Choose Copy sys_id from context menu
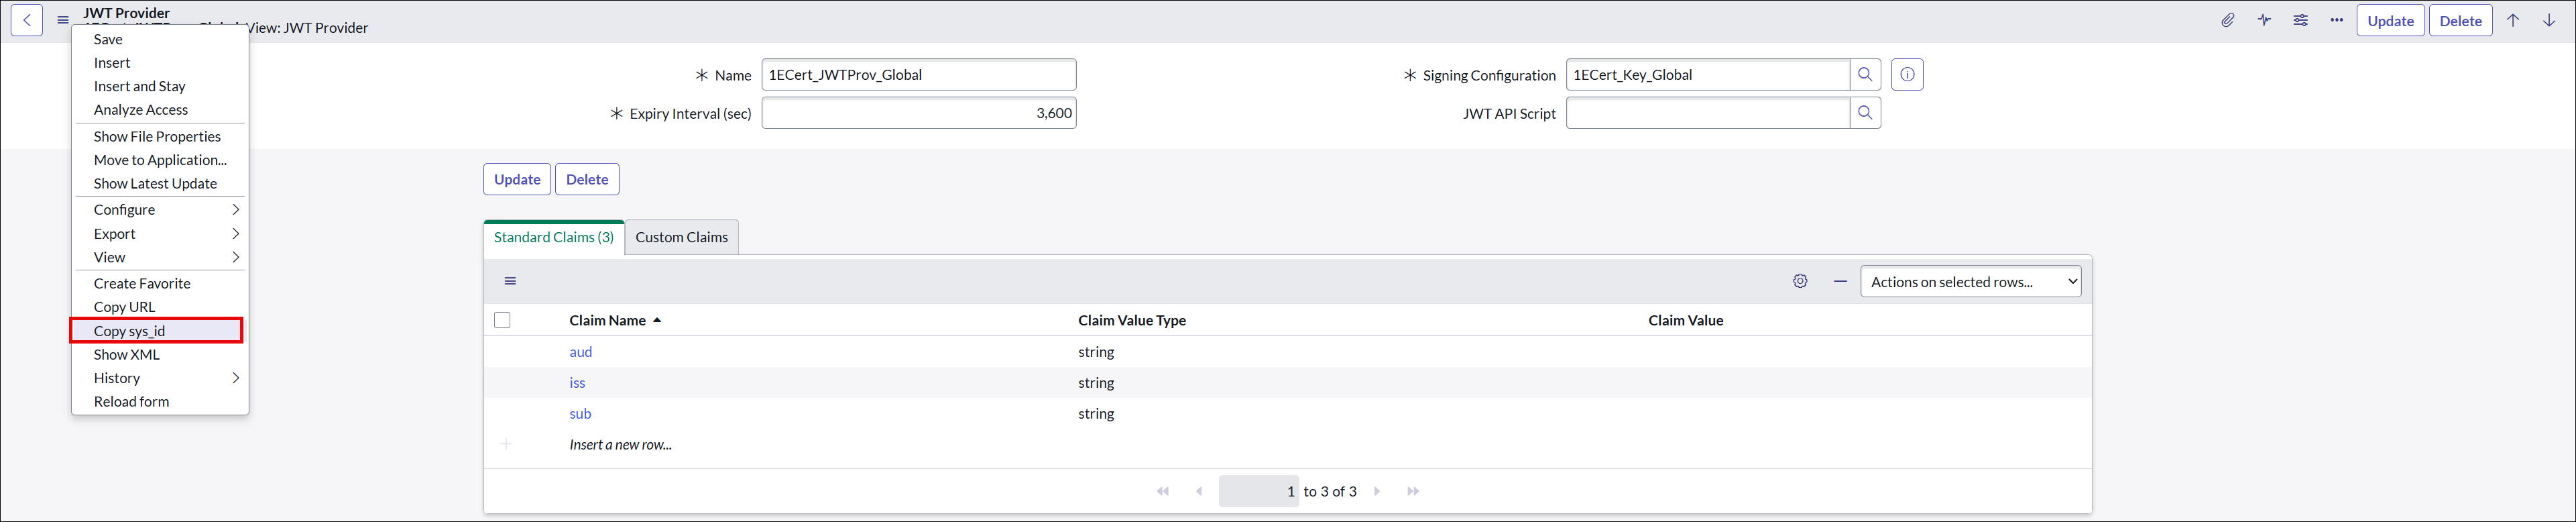2576x522 pixels. point(130,331)
